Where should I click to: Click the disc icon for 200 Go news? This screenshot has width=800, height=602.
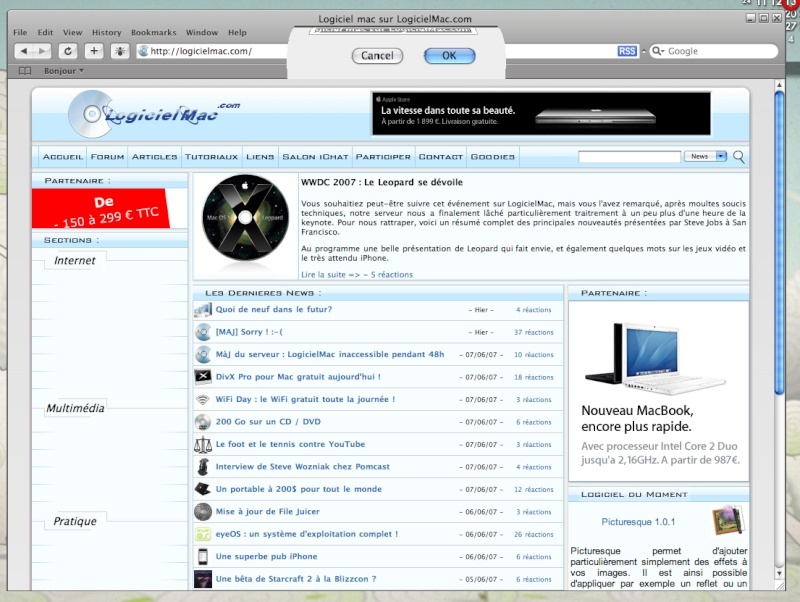point(203,422)
